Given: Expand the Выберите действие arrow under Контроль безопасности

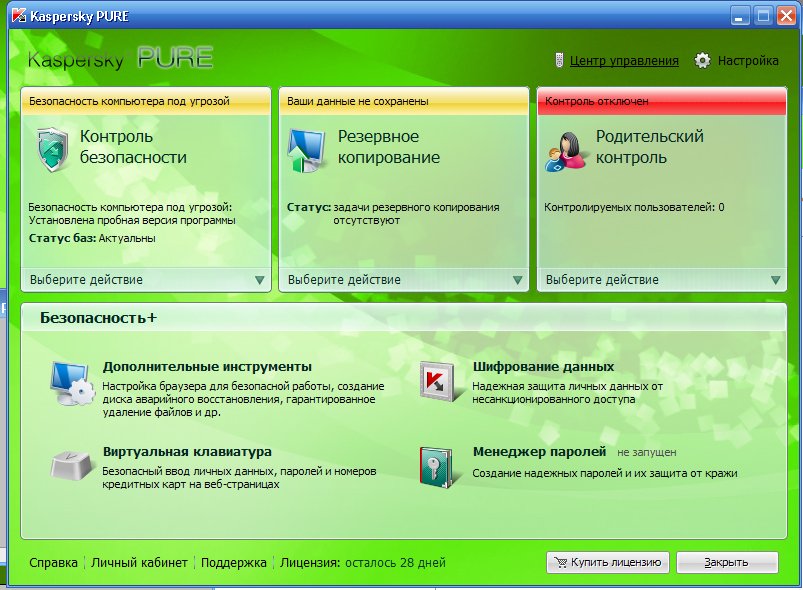Looking at the screenshot, I should (x=260, y=280).
